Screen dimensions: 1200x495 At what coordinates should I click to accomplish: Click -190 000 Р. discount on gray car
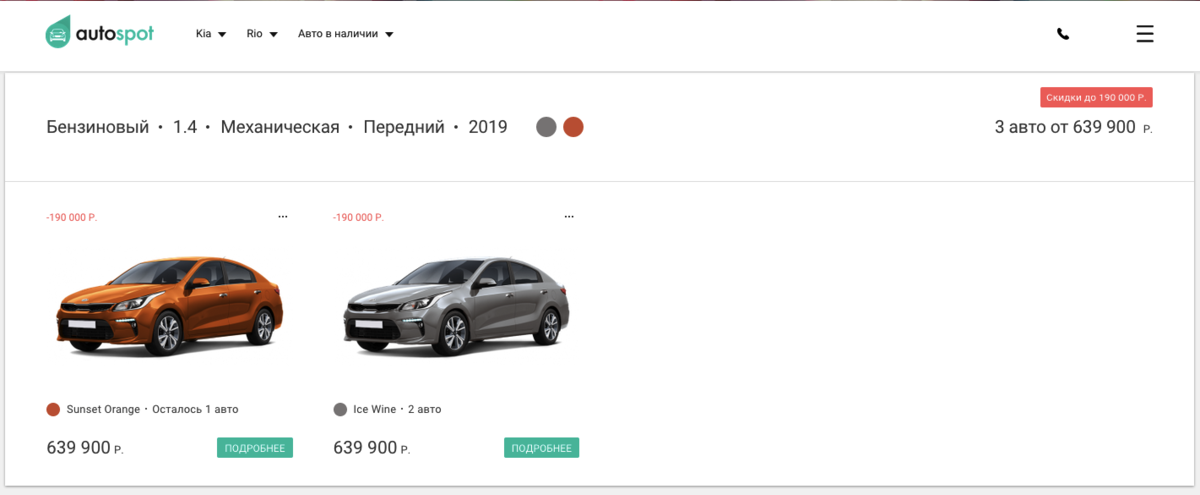click(x=359, y=217)
